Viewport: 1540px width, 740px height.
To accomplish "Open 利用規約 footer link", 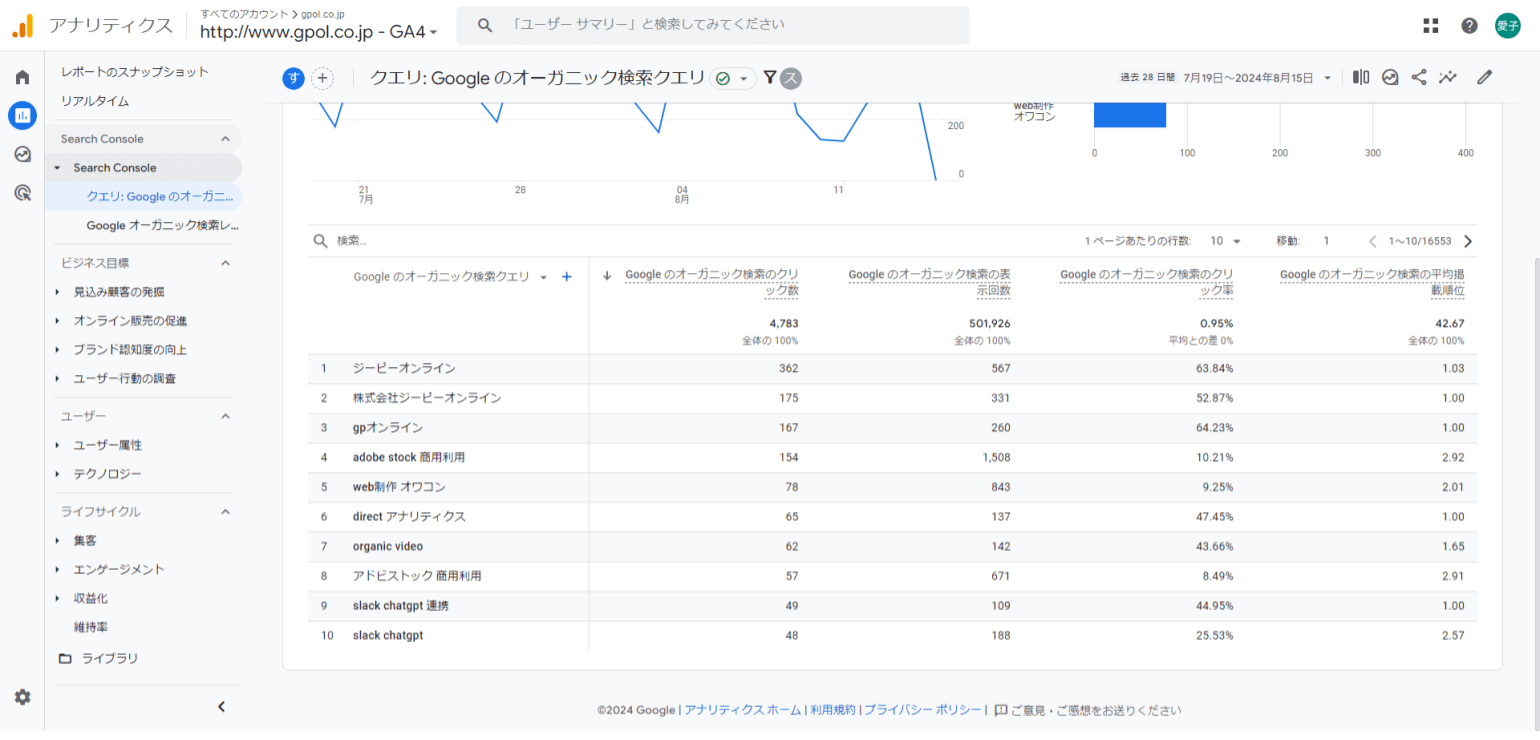I will point(833,710).
